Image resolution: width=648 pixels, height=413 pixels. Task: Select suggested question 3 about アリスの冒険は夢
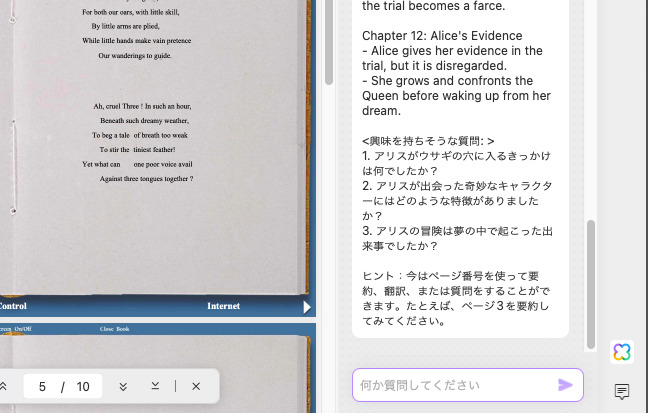[457, 239]
